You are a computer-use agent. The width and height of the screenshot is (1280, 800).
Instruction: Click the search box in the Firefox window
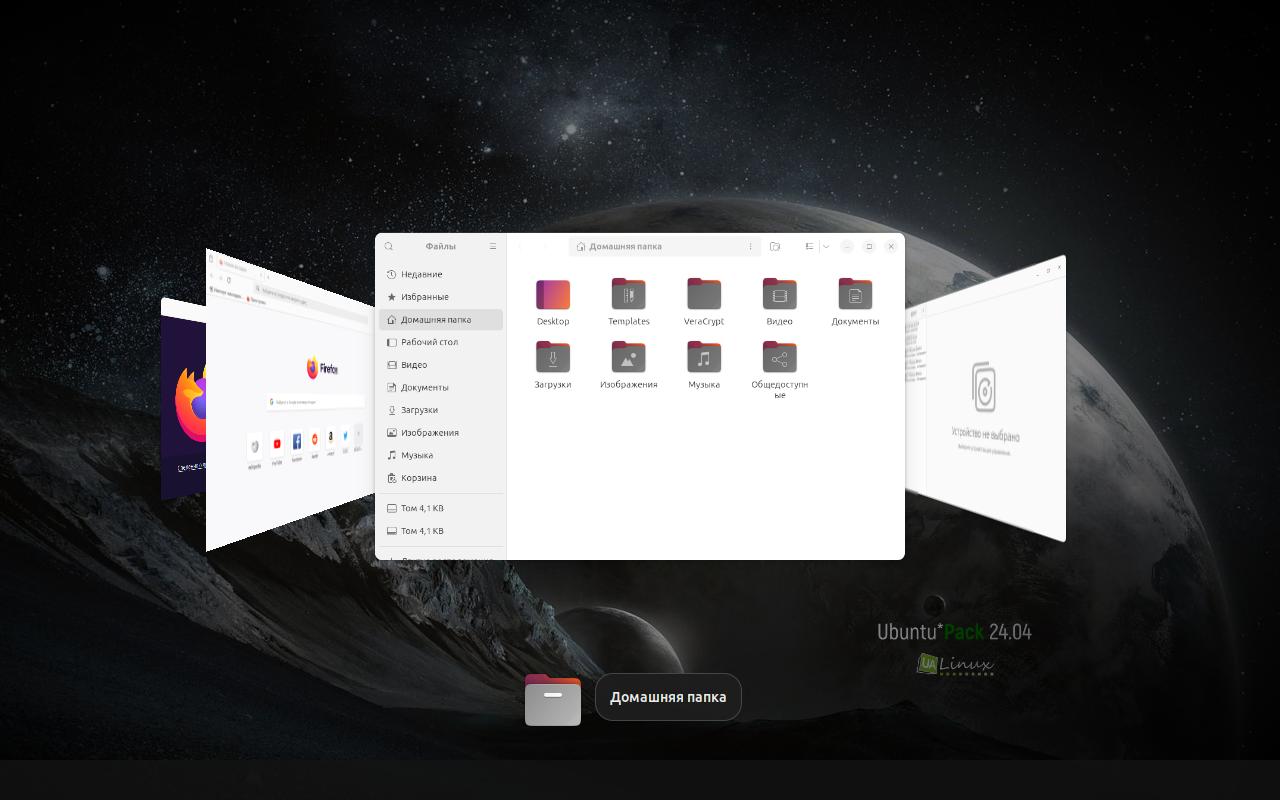(x=315, y=401)
